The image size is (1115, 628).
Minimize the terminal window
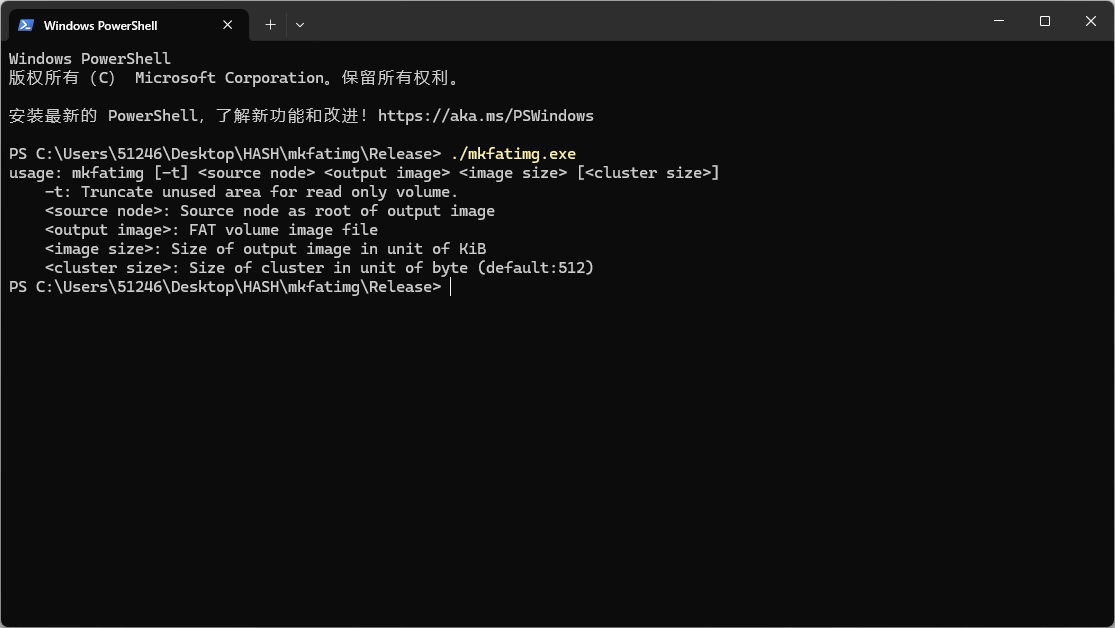point(998,21)
